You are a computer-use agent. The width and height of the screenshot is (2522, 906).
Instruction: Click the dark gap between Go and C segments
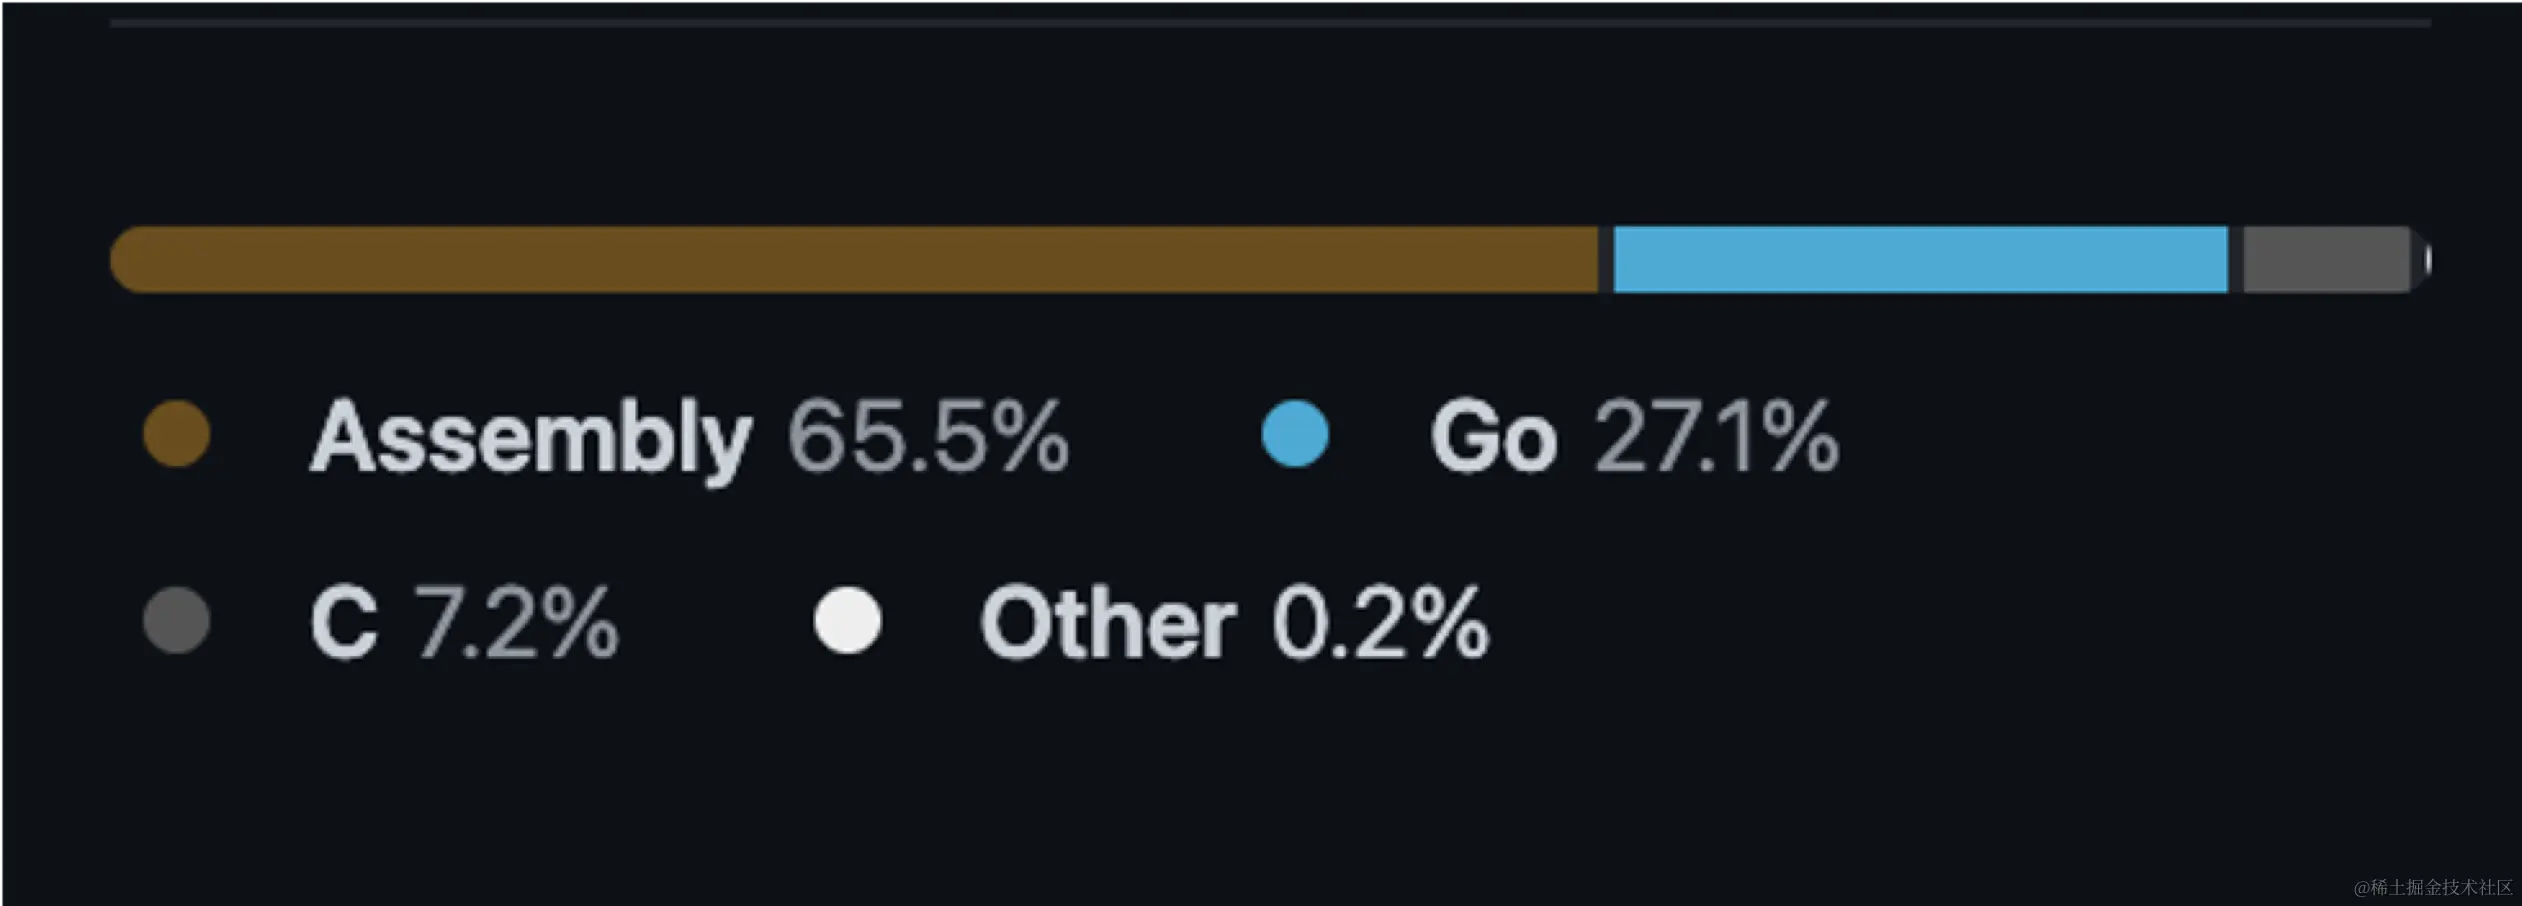(x=2236, y=260)
